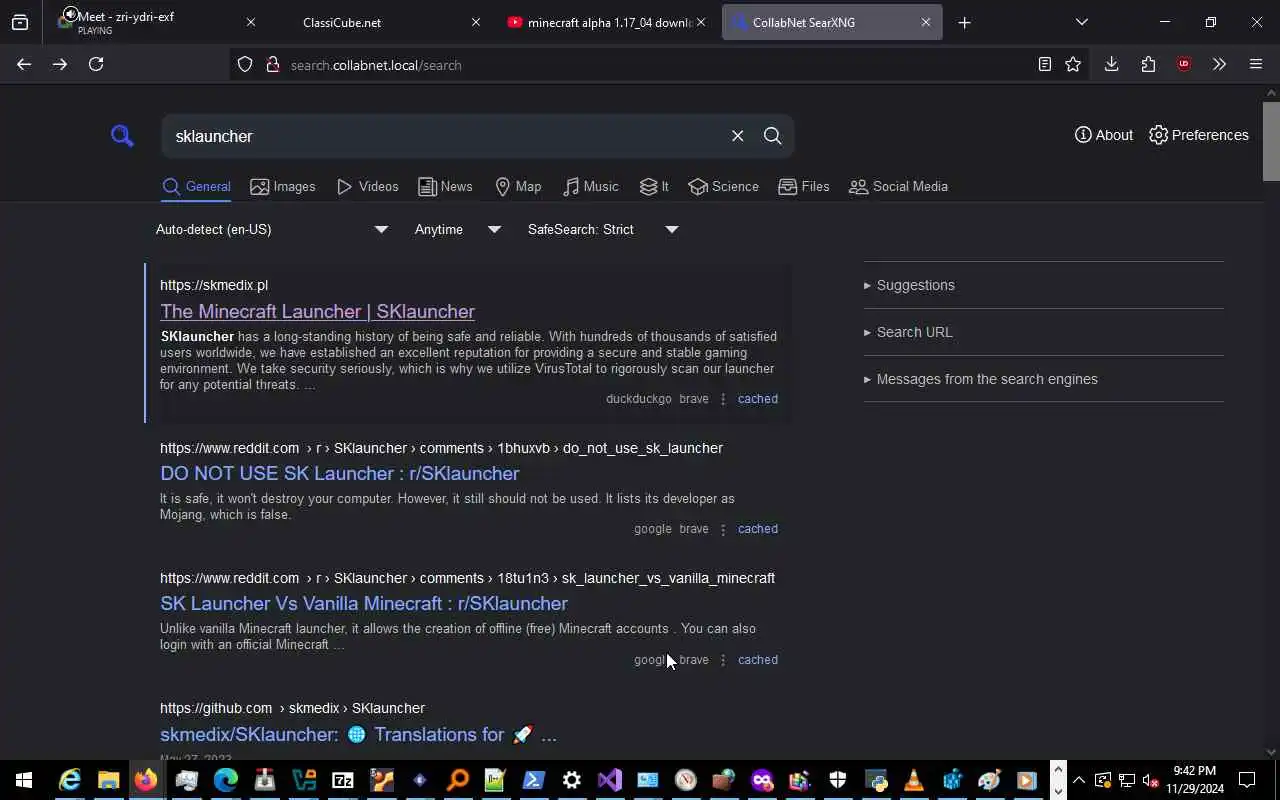This screenshot has width=1280, height=800.
Task: Click the SearXNG magnifier logo
Action: coord(122,136)
